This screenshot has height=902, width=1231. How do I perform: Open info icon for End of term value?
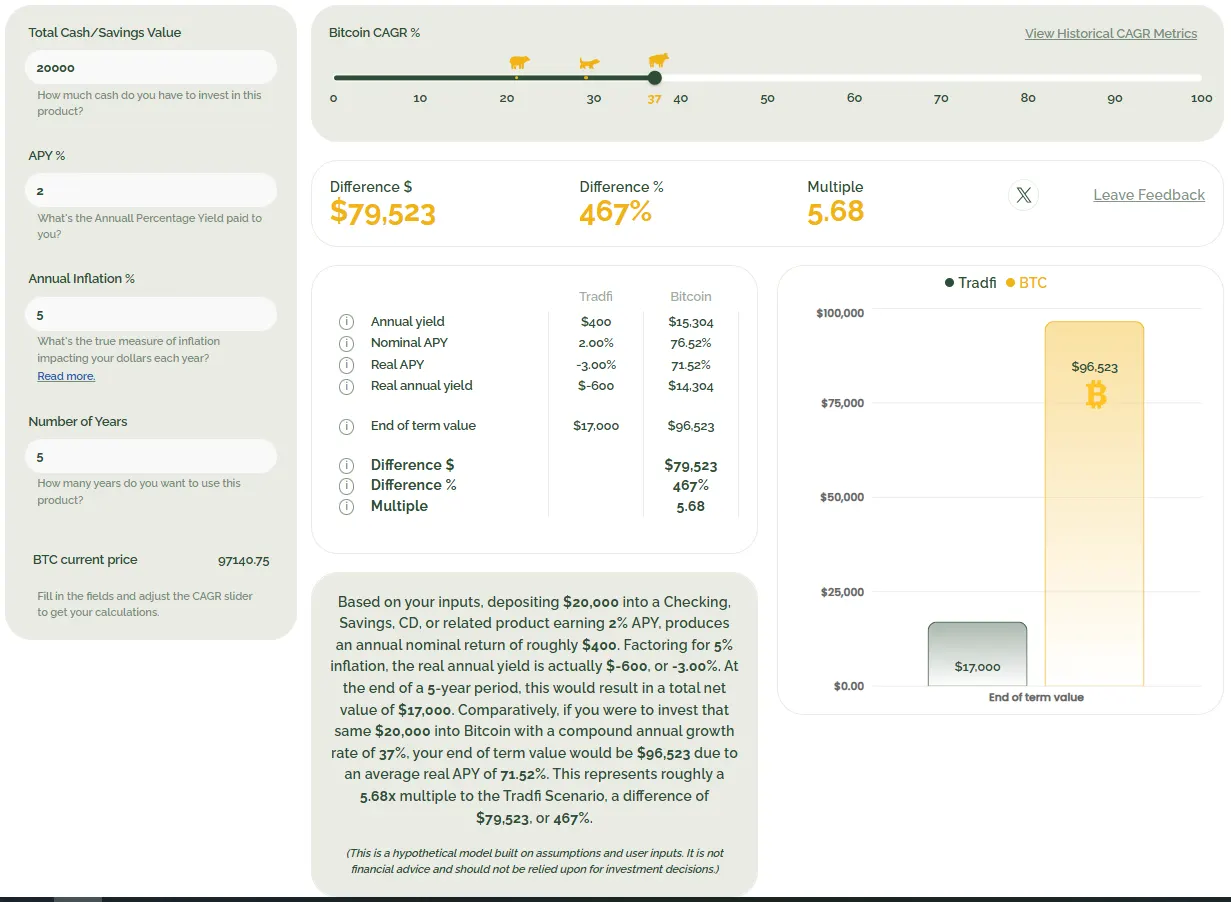[346, 426]
